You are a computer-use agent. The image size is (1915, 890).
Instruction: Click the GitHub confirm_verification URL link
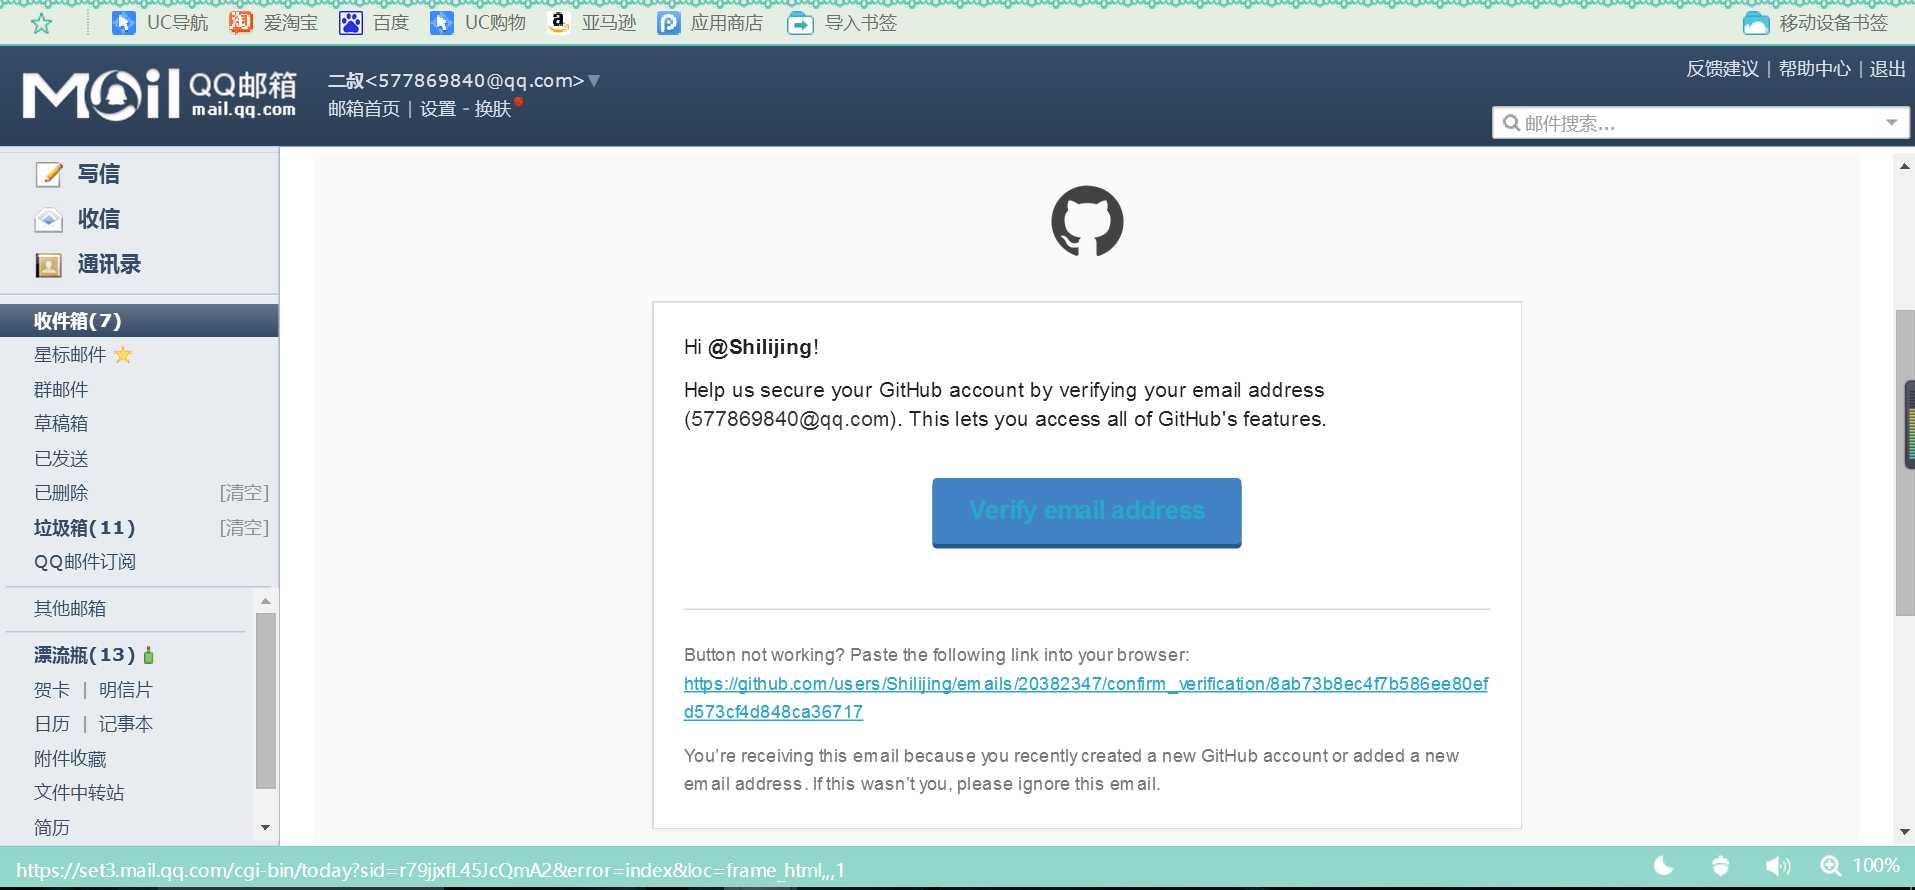[1086, 698]
